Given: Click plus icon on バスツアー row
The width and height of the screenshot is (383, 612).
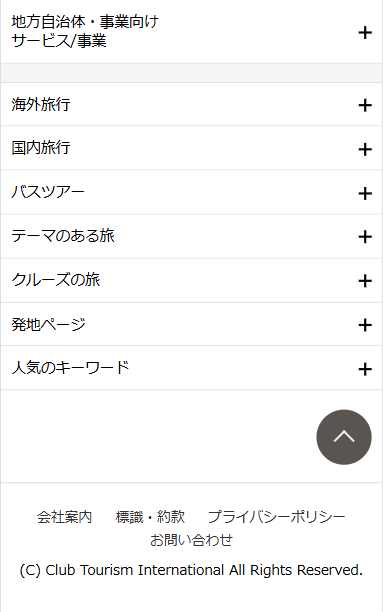Looking at the screenshot, I should 365,194.
